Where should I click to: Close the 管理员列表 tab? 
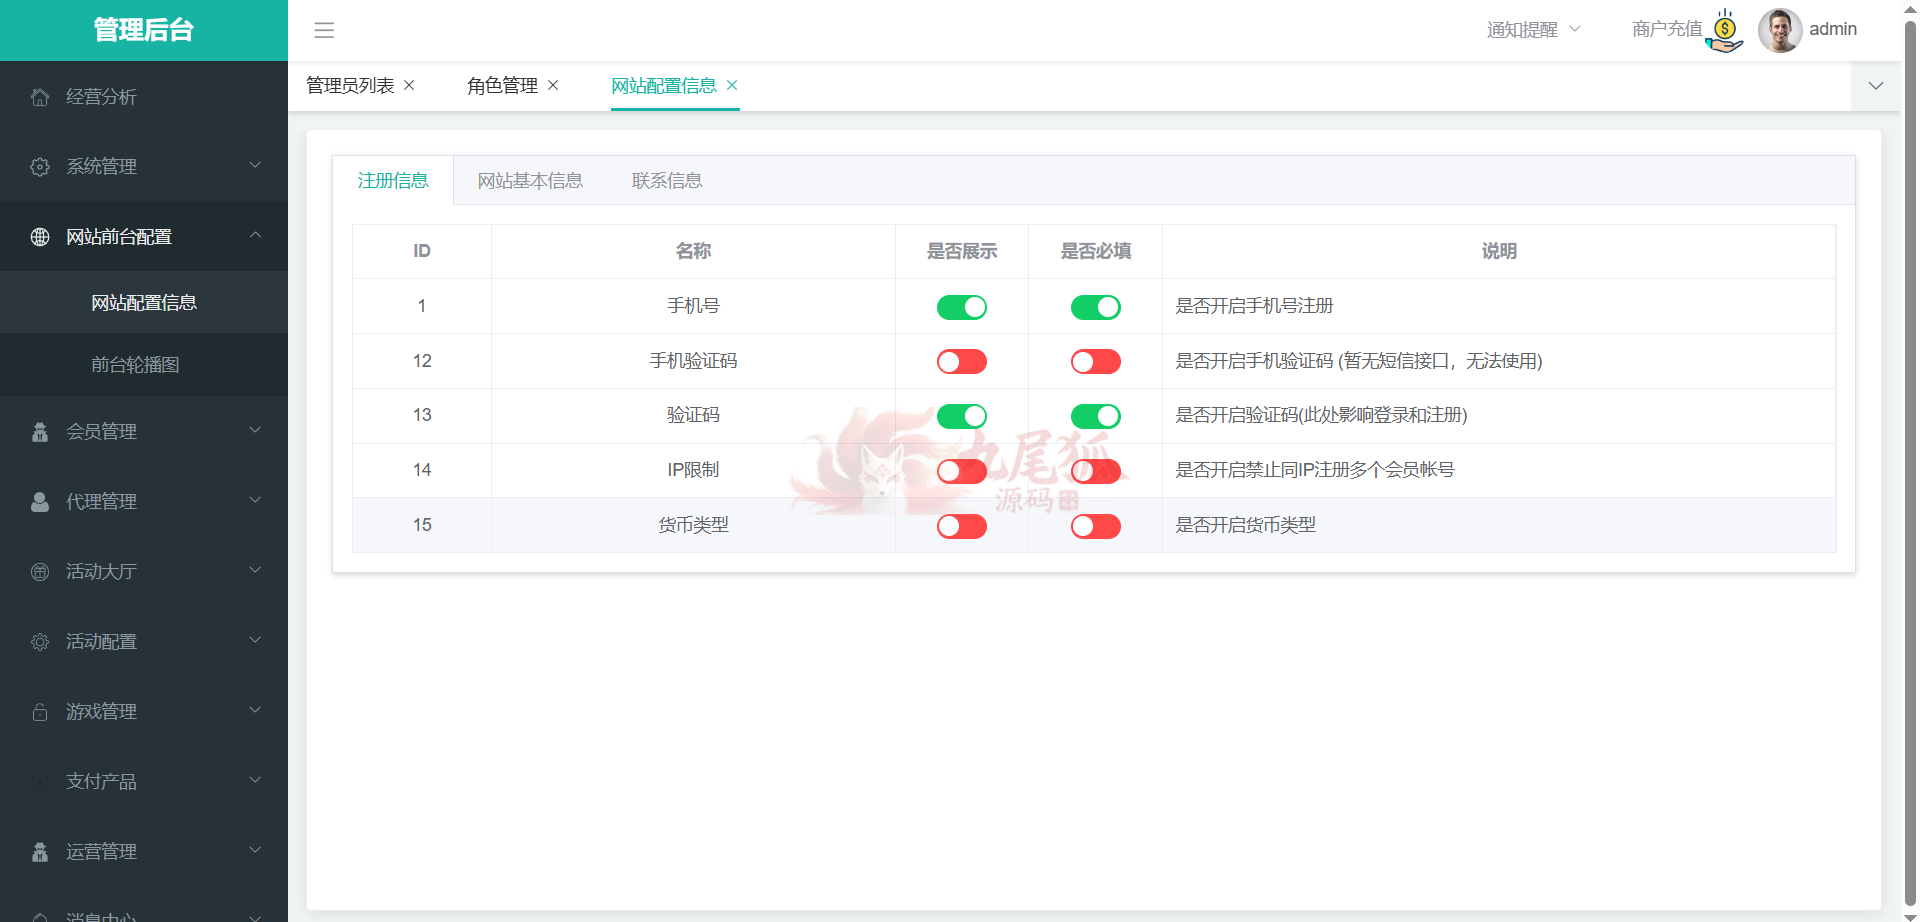tap(409, 86)
